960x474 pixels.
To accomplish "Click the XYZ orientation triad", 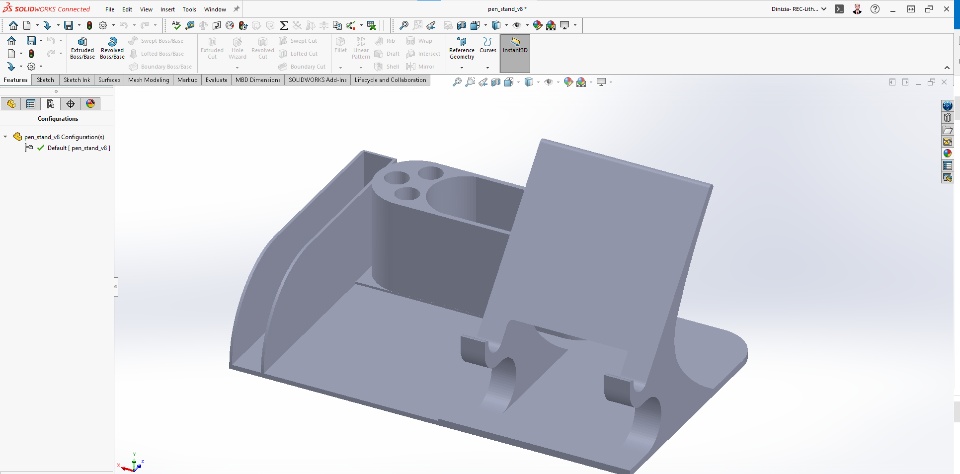I will tap(131, 465).
